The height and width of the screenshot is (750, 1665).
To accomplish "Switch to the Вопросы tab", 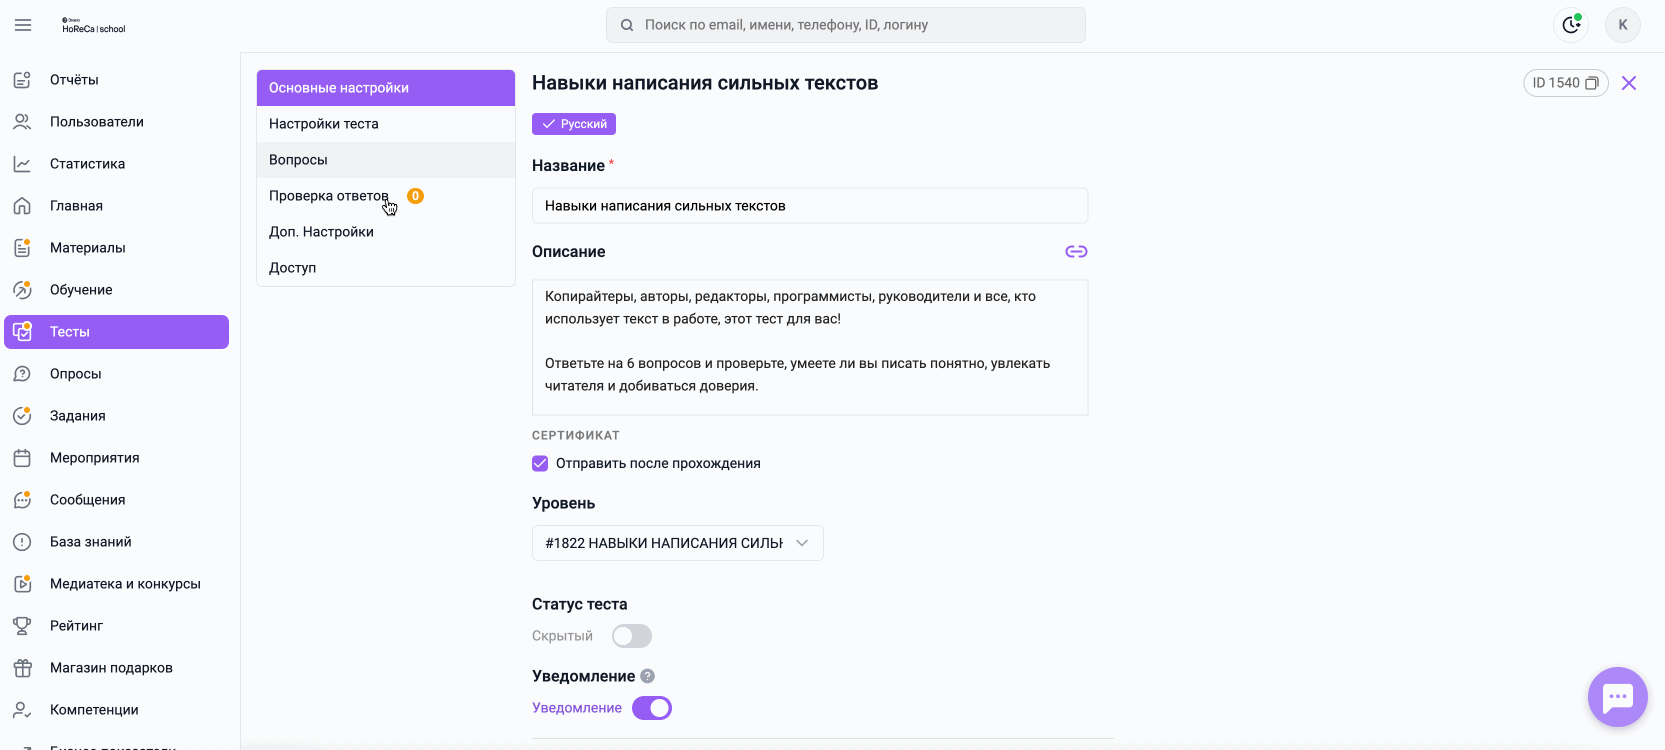I will point(298,160).
